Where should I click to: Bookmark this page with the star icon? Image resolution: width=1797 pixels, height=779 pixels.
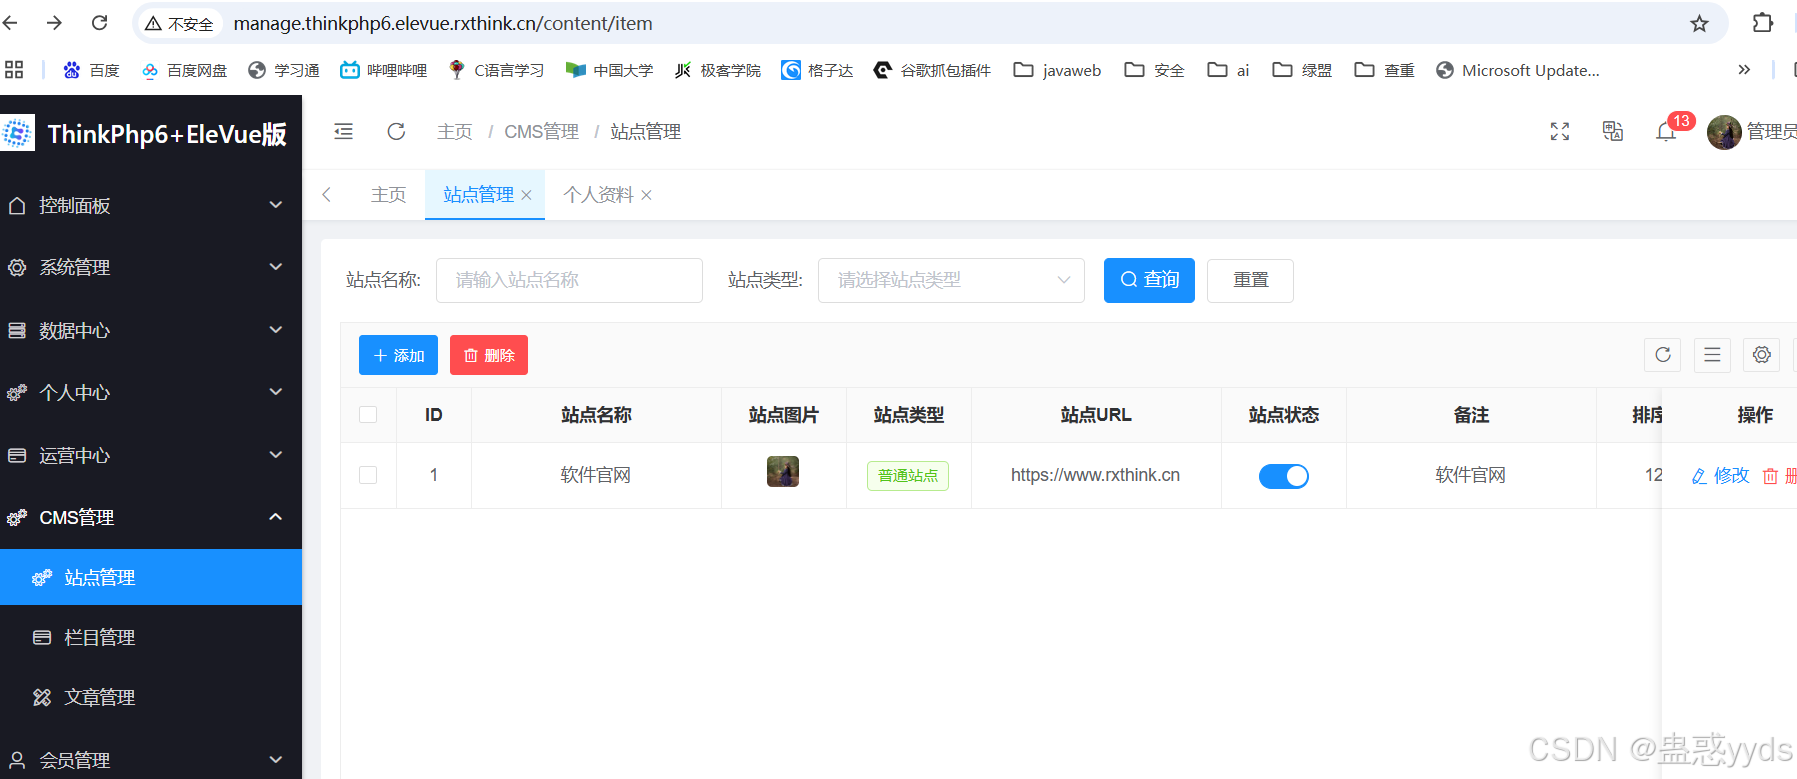point(1699,23)
